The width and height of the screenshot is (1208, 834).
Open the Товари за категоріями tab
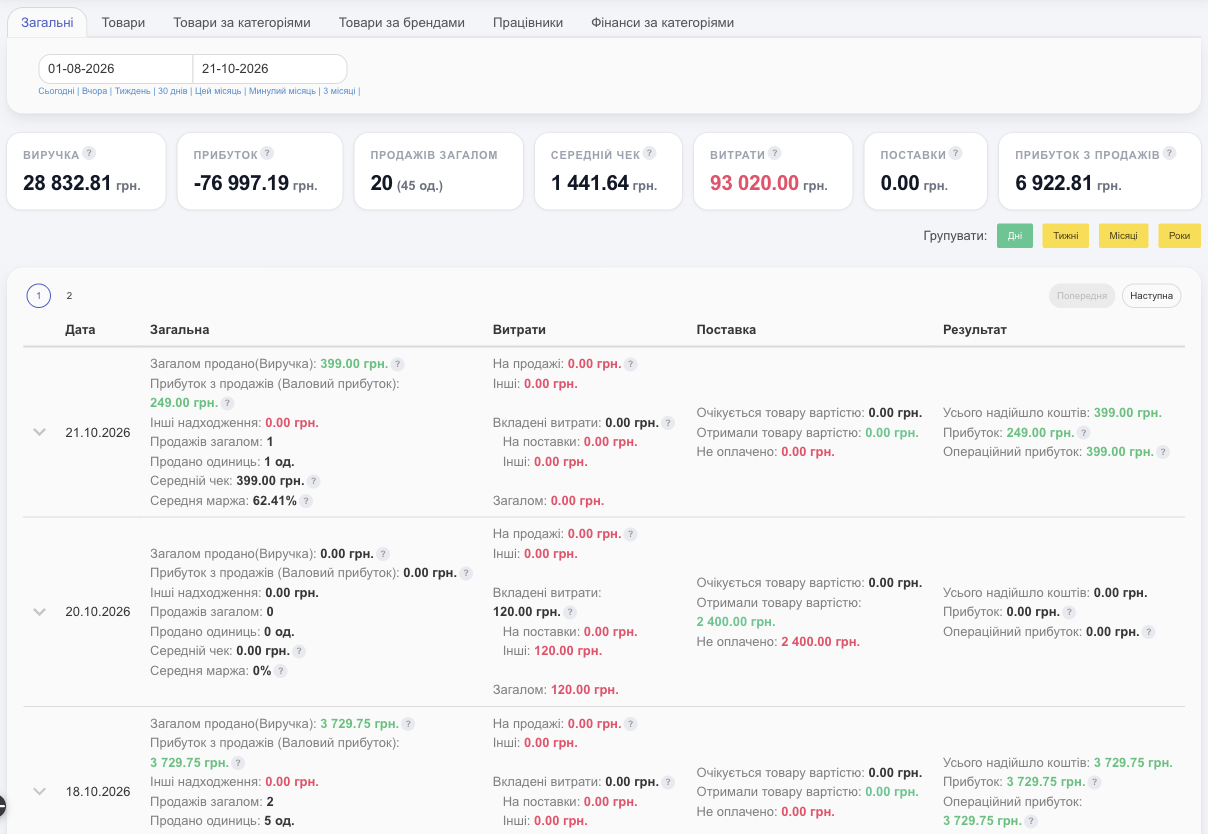tap(242, 22)
